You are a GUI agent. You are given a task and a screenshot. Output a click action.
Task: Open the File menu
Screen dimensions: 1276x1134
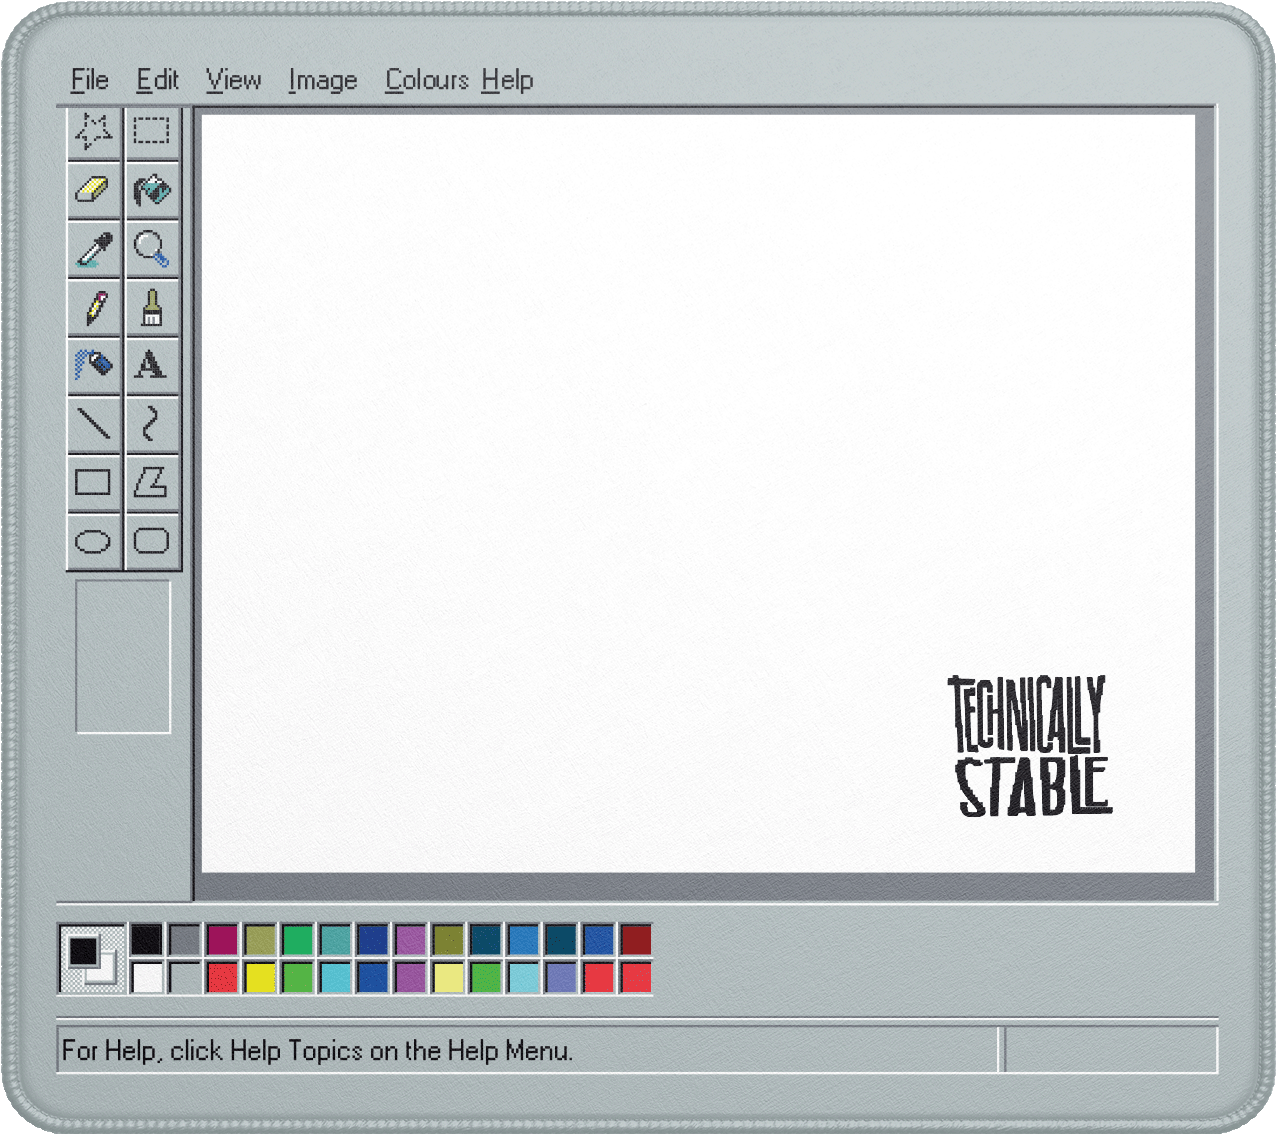[x=89, y=80]
